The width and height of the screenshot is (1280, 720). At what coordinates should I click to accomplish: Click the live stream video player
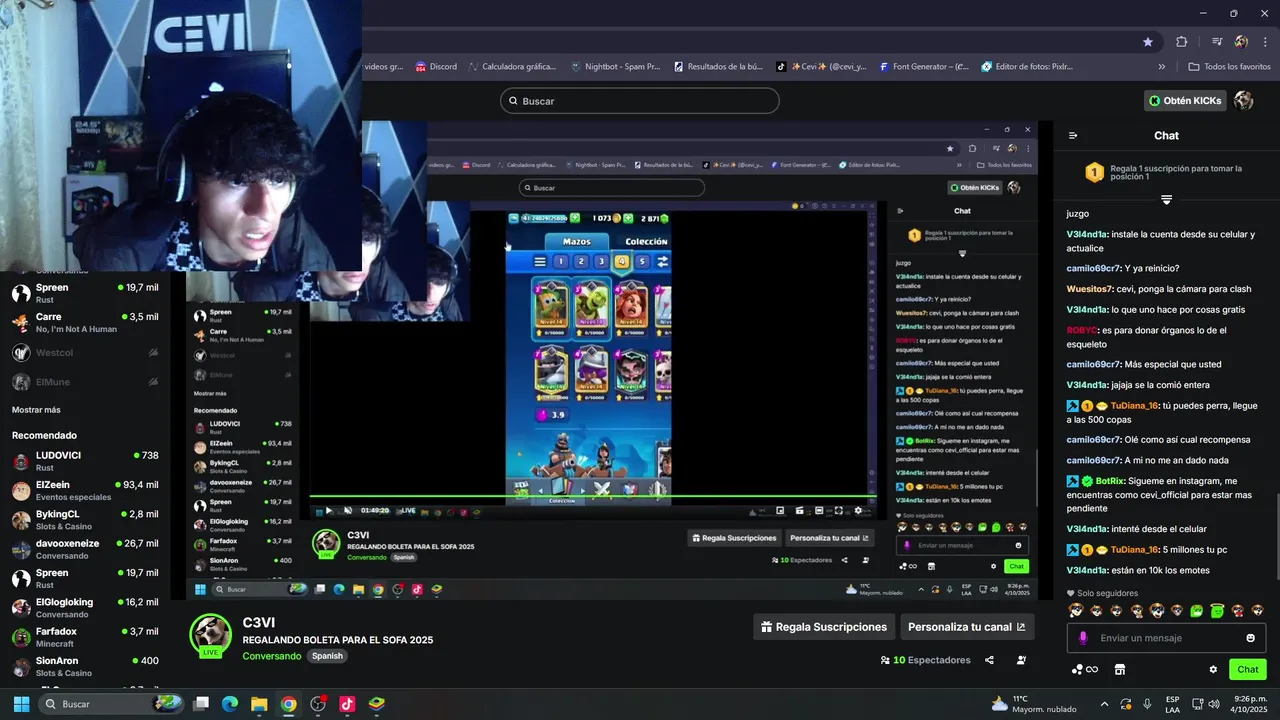click(x=612, y=360)
